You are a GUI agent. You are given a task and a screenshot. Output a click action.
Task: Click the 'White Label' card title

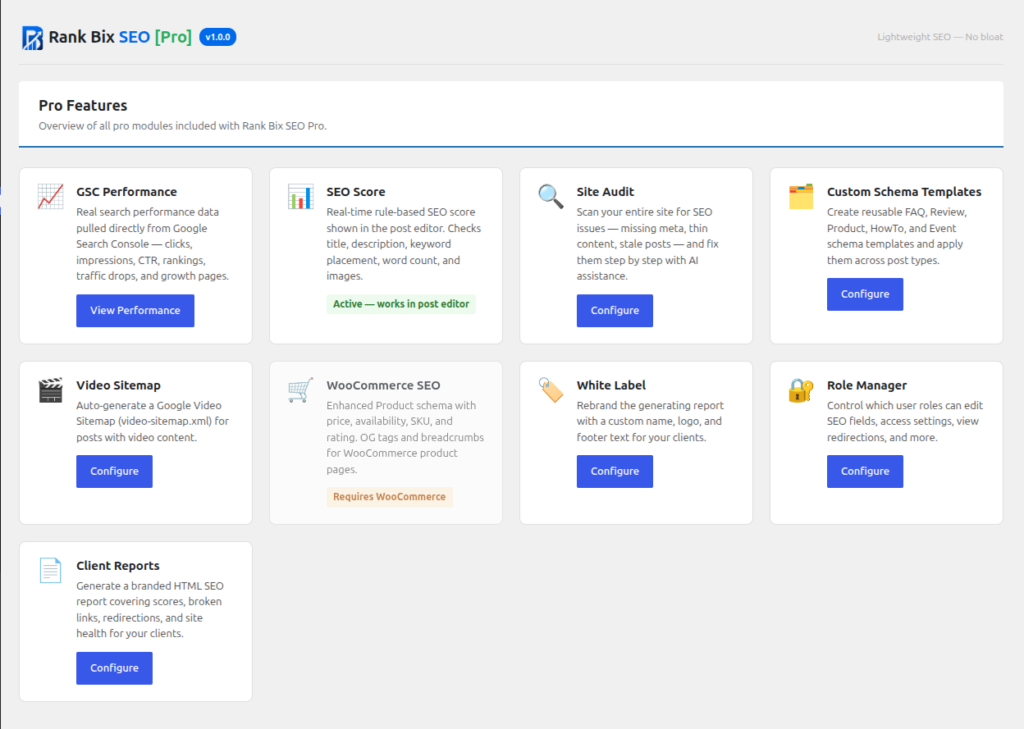click(611, 385)
